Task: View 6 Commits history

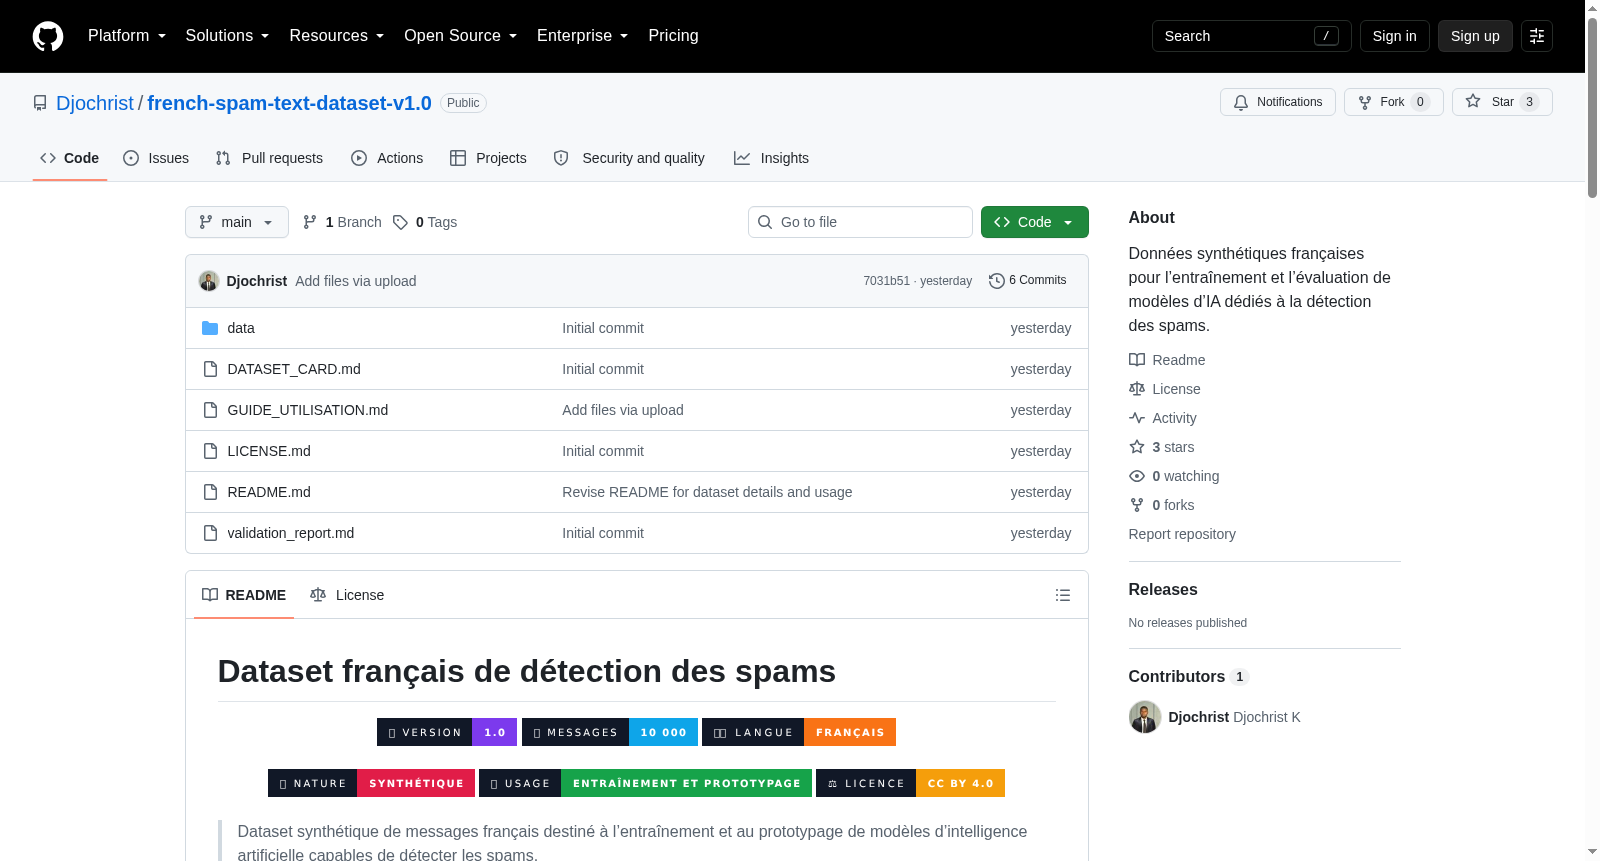Action: pos(1028,281)
